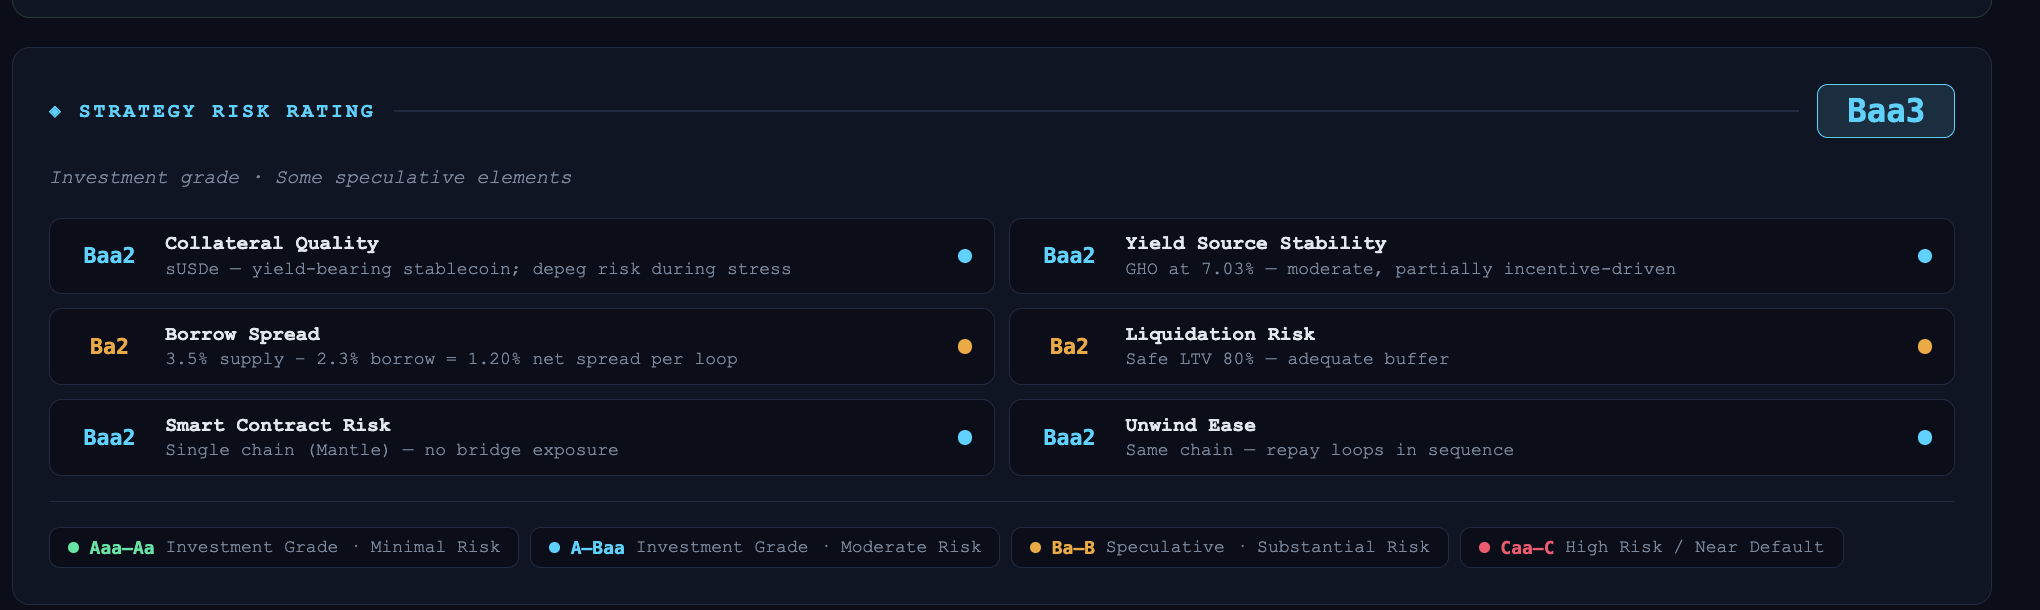
Task: Click the repay loops in sequence description
Action: (1319, 450)
